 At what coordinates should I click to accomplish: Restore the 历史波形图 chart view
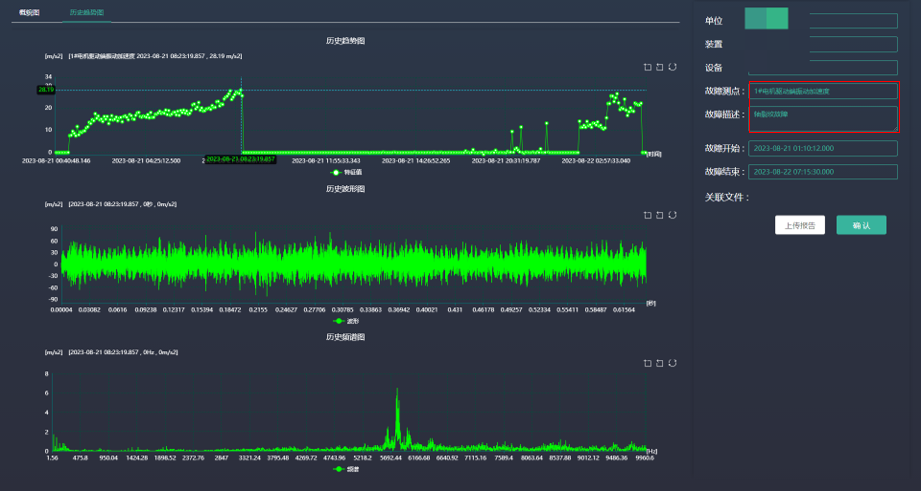point(673,215)
